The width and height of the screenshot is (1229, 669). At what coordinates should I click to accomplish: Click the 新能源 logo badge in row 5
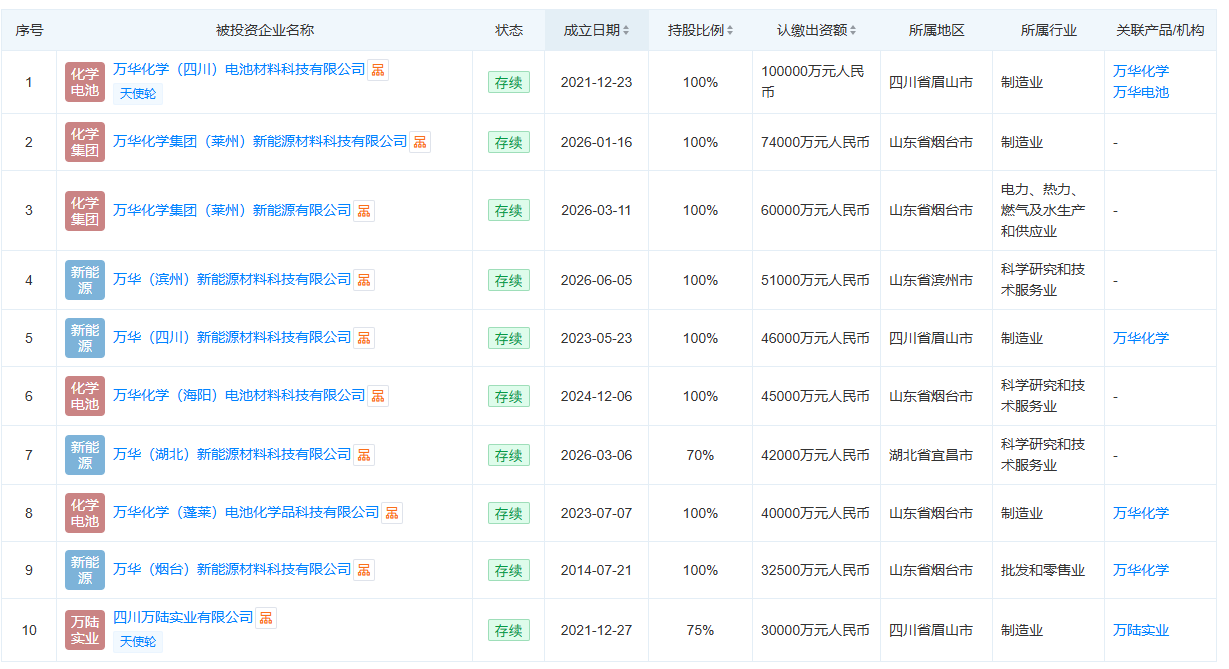[x=85, y=338]
